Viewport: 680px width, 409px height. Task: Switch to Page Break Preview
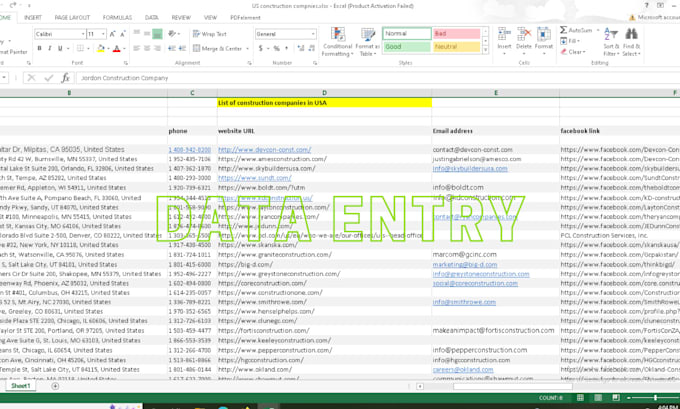(x=616, y=398)
